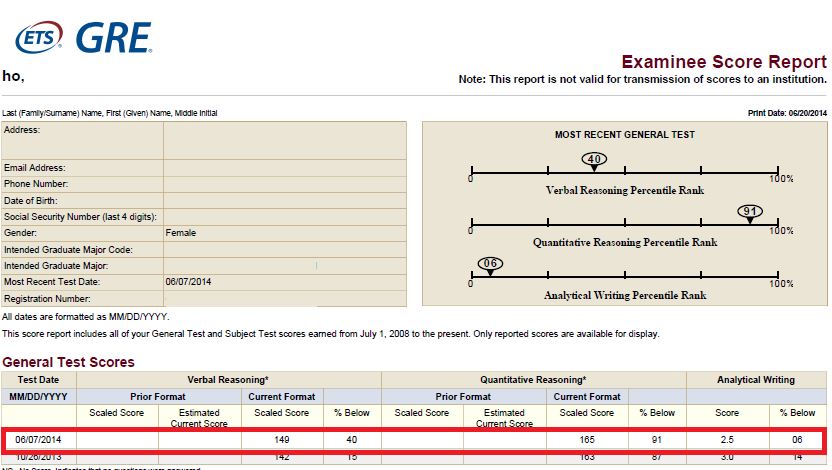Select the sentence about scores earned from July 1, 2008

[x=331, y=334]
